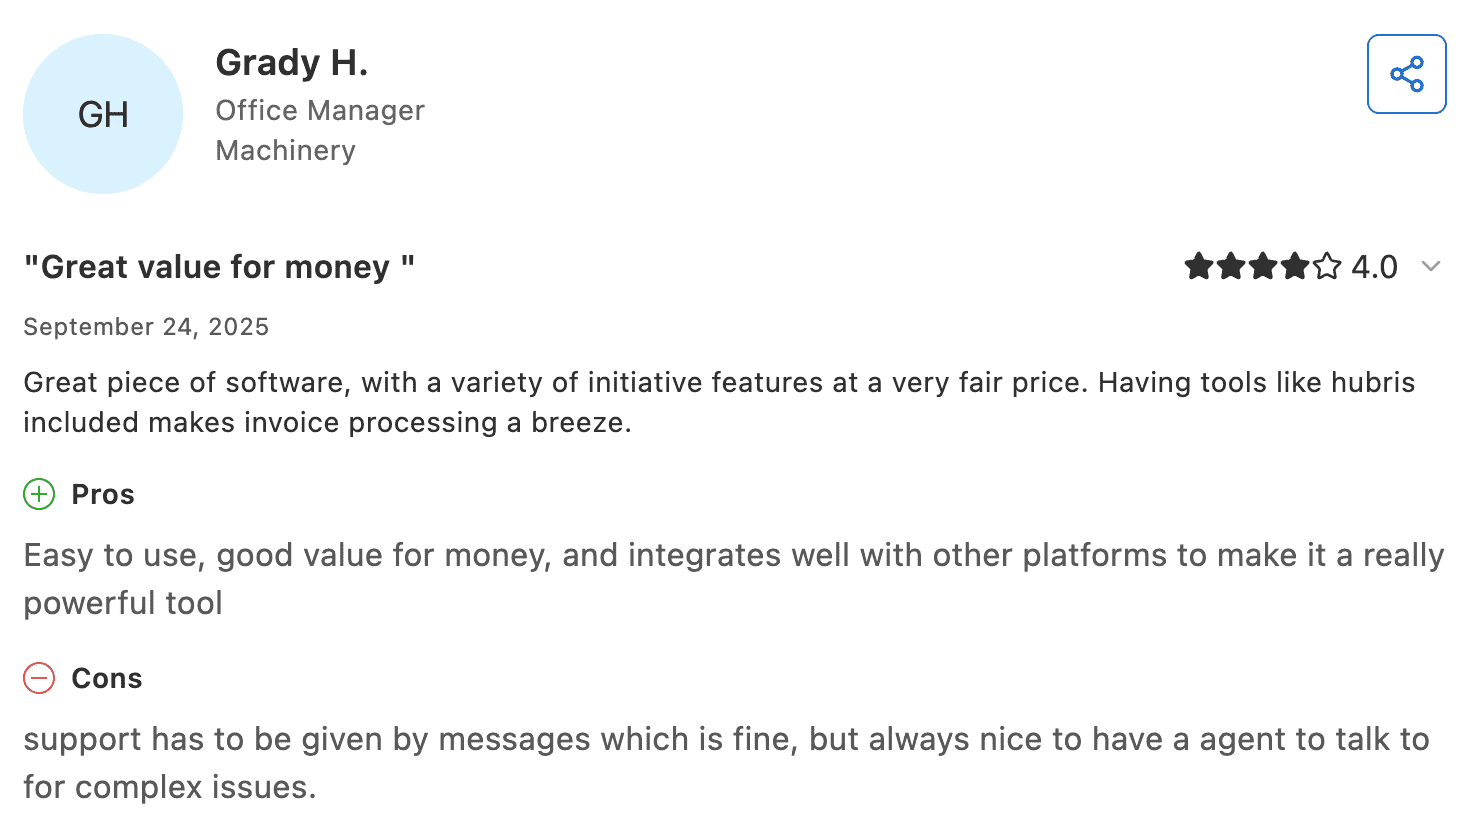Screen dimensions: 1478x840
Task: Click the review summary paragraph about hubris
Action: click(x=718, y=402)
